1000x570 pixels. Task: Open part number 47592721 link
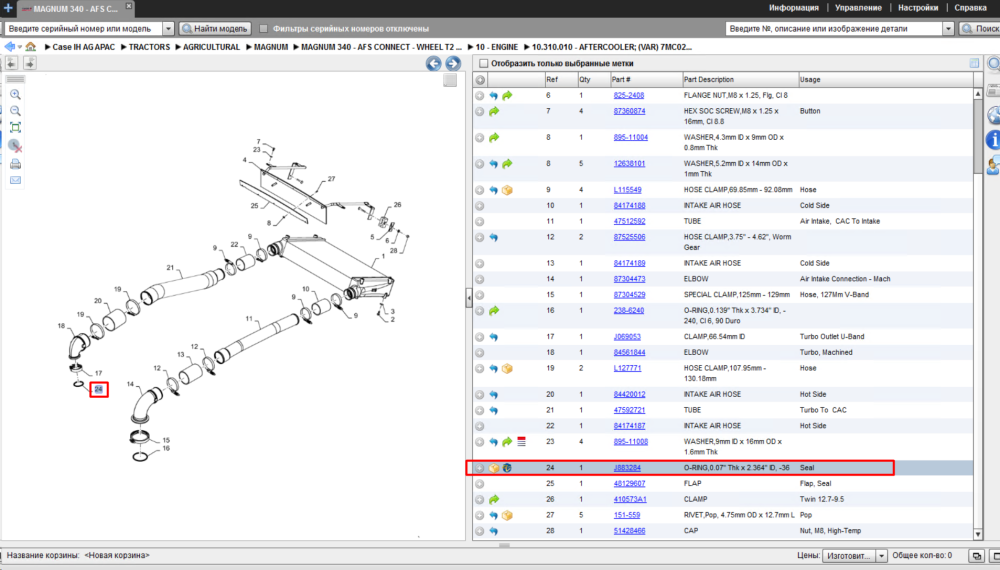629,411
